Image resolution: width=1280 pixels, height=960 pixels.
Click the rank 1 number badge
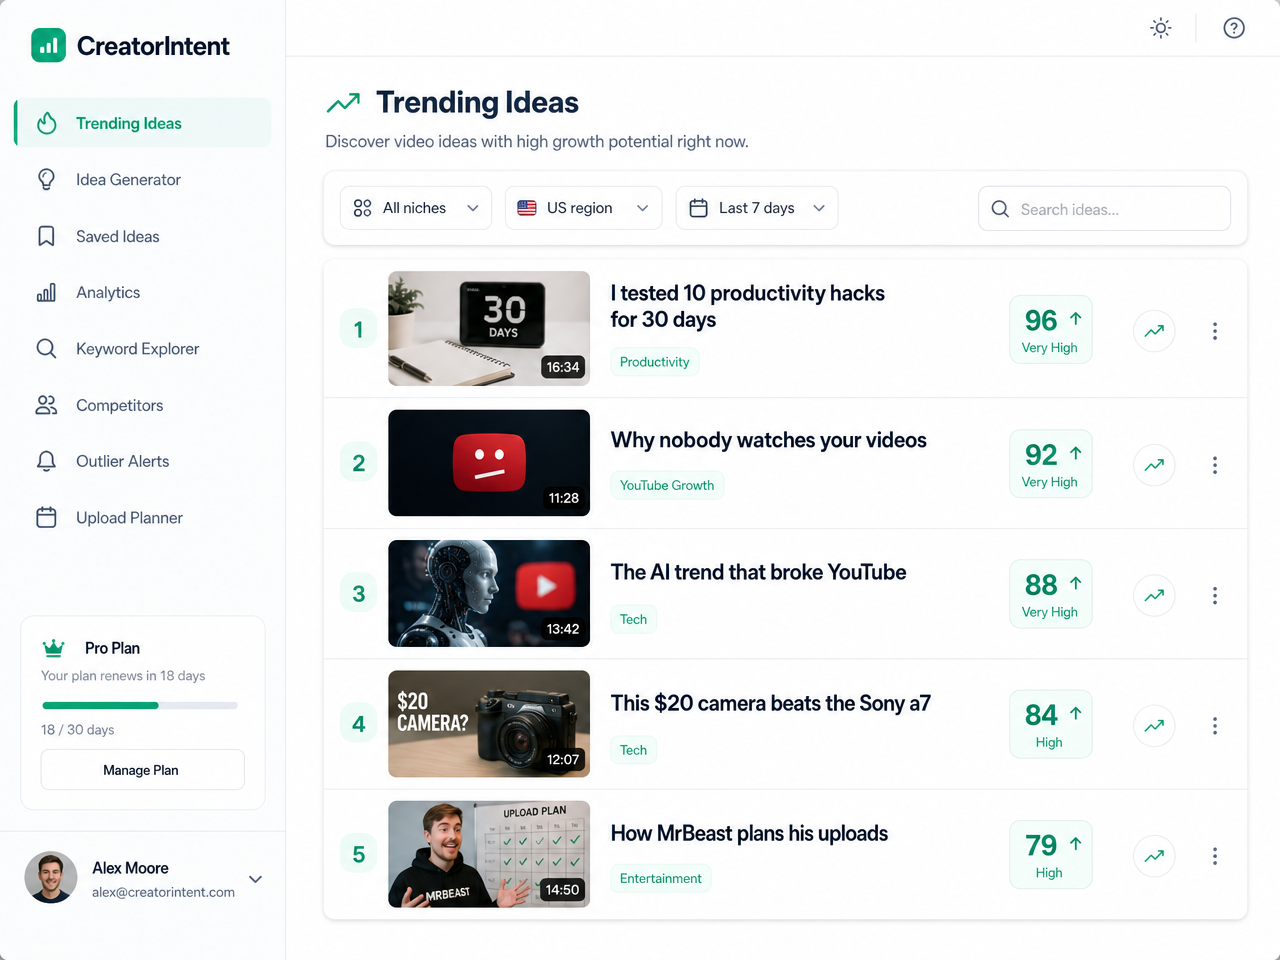359,329
